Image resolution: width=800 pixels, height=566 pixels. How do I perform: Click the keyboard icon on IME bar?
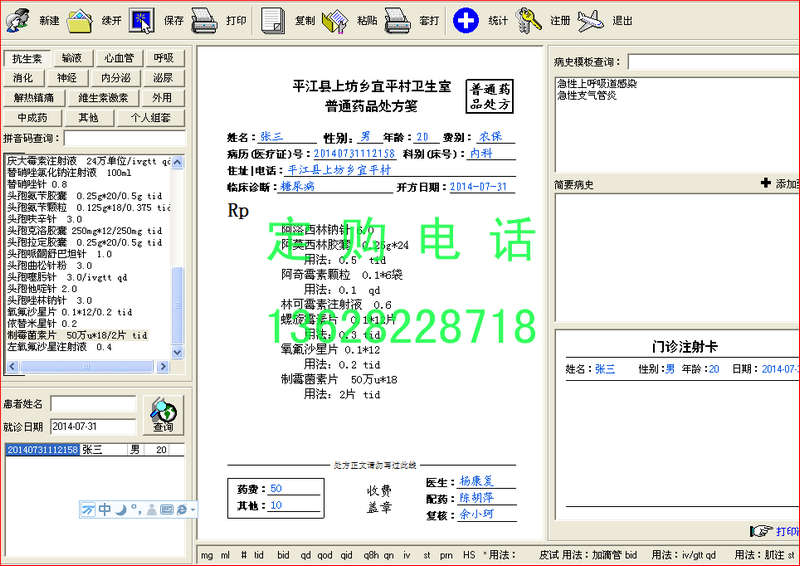[x=167, y=509]
